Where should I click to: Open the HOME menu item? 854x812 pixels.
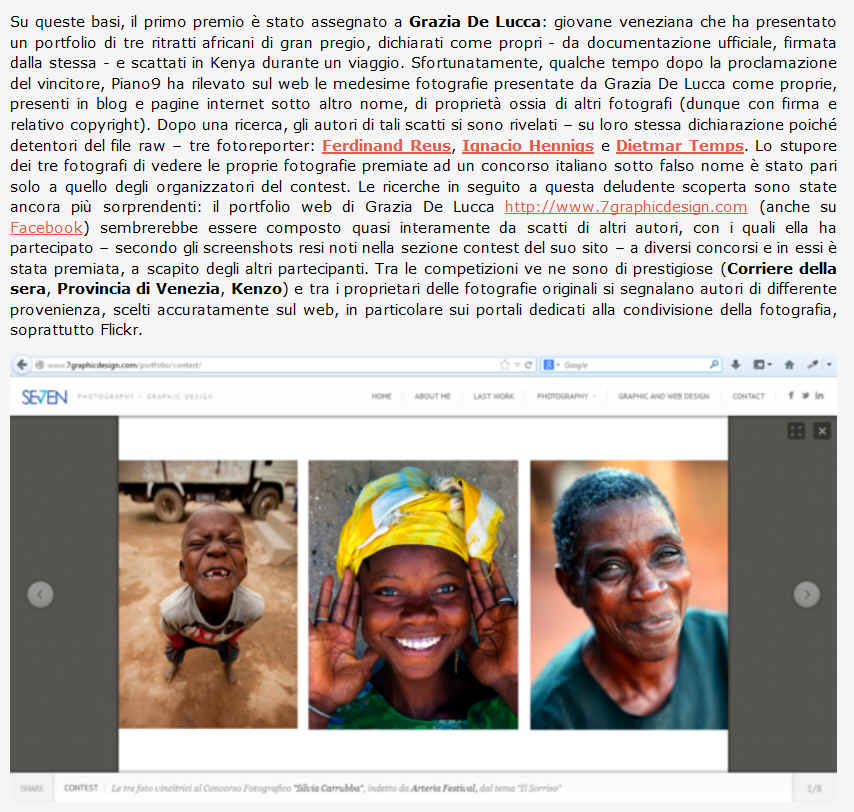381,396
